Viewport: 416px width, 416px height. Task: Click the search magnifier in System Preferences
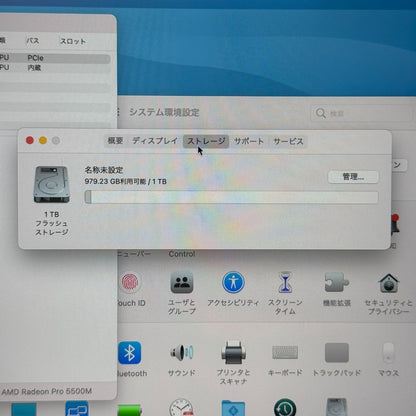pos(321,113)
